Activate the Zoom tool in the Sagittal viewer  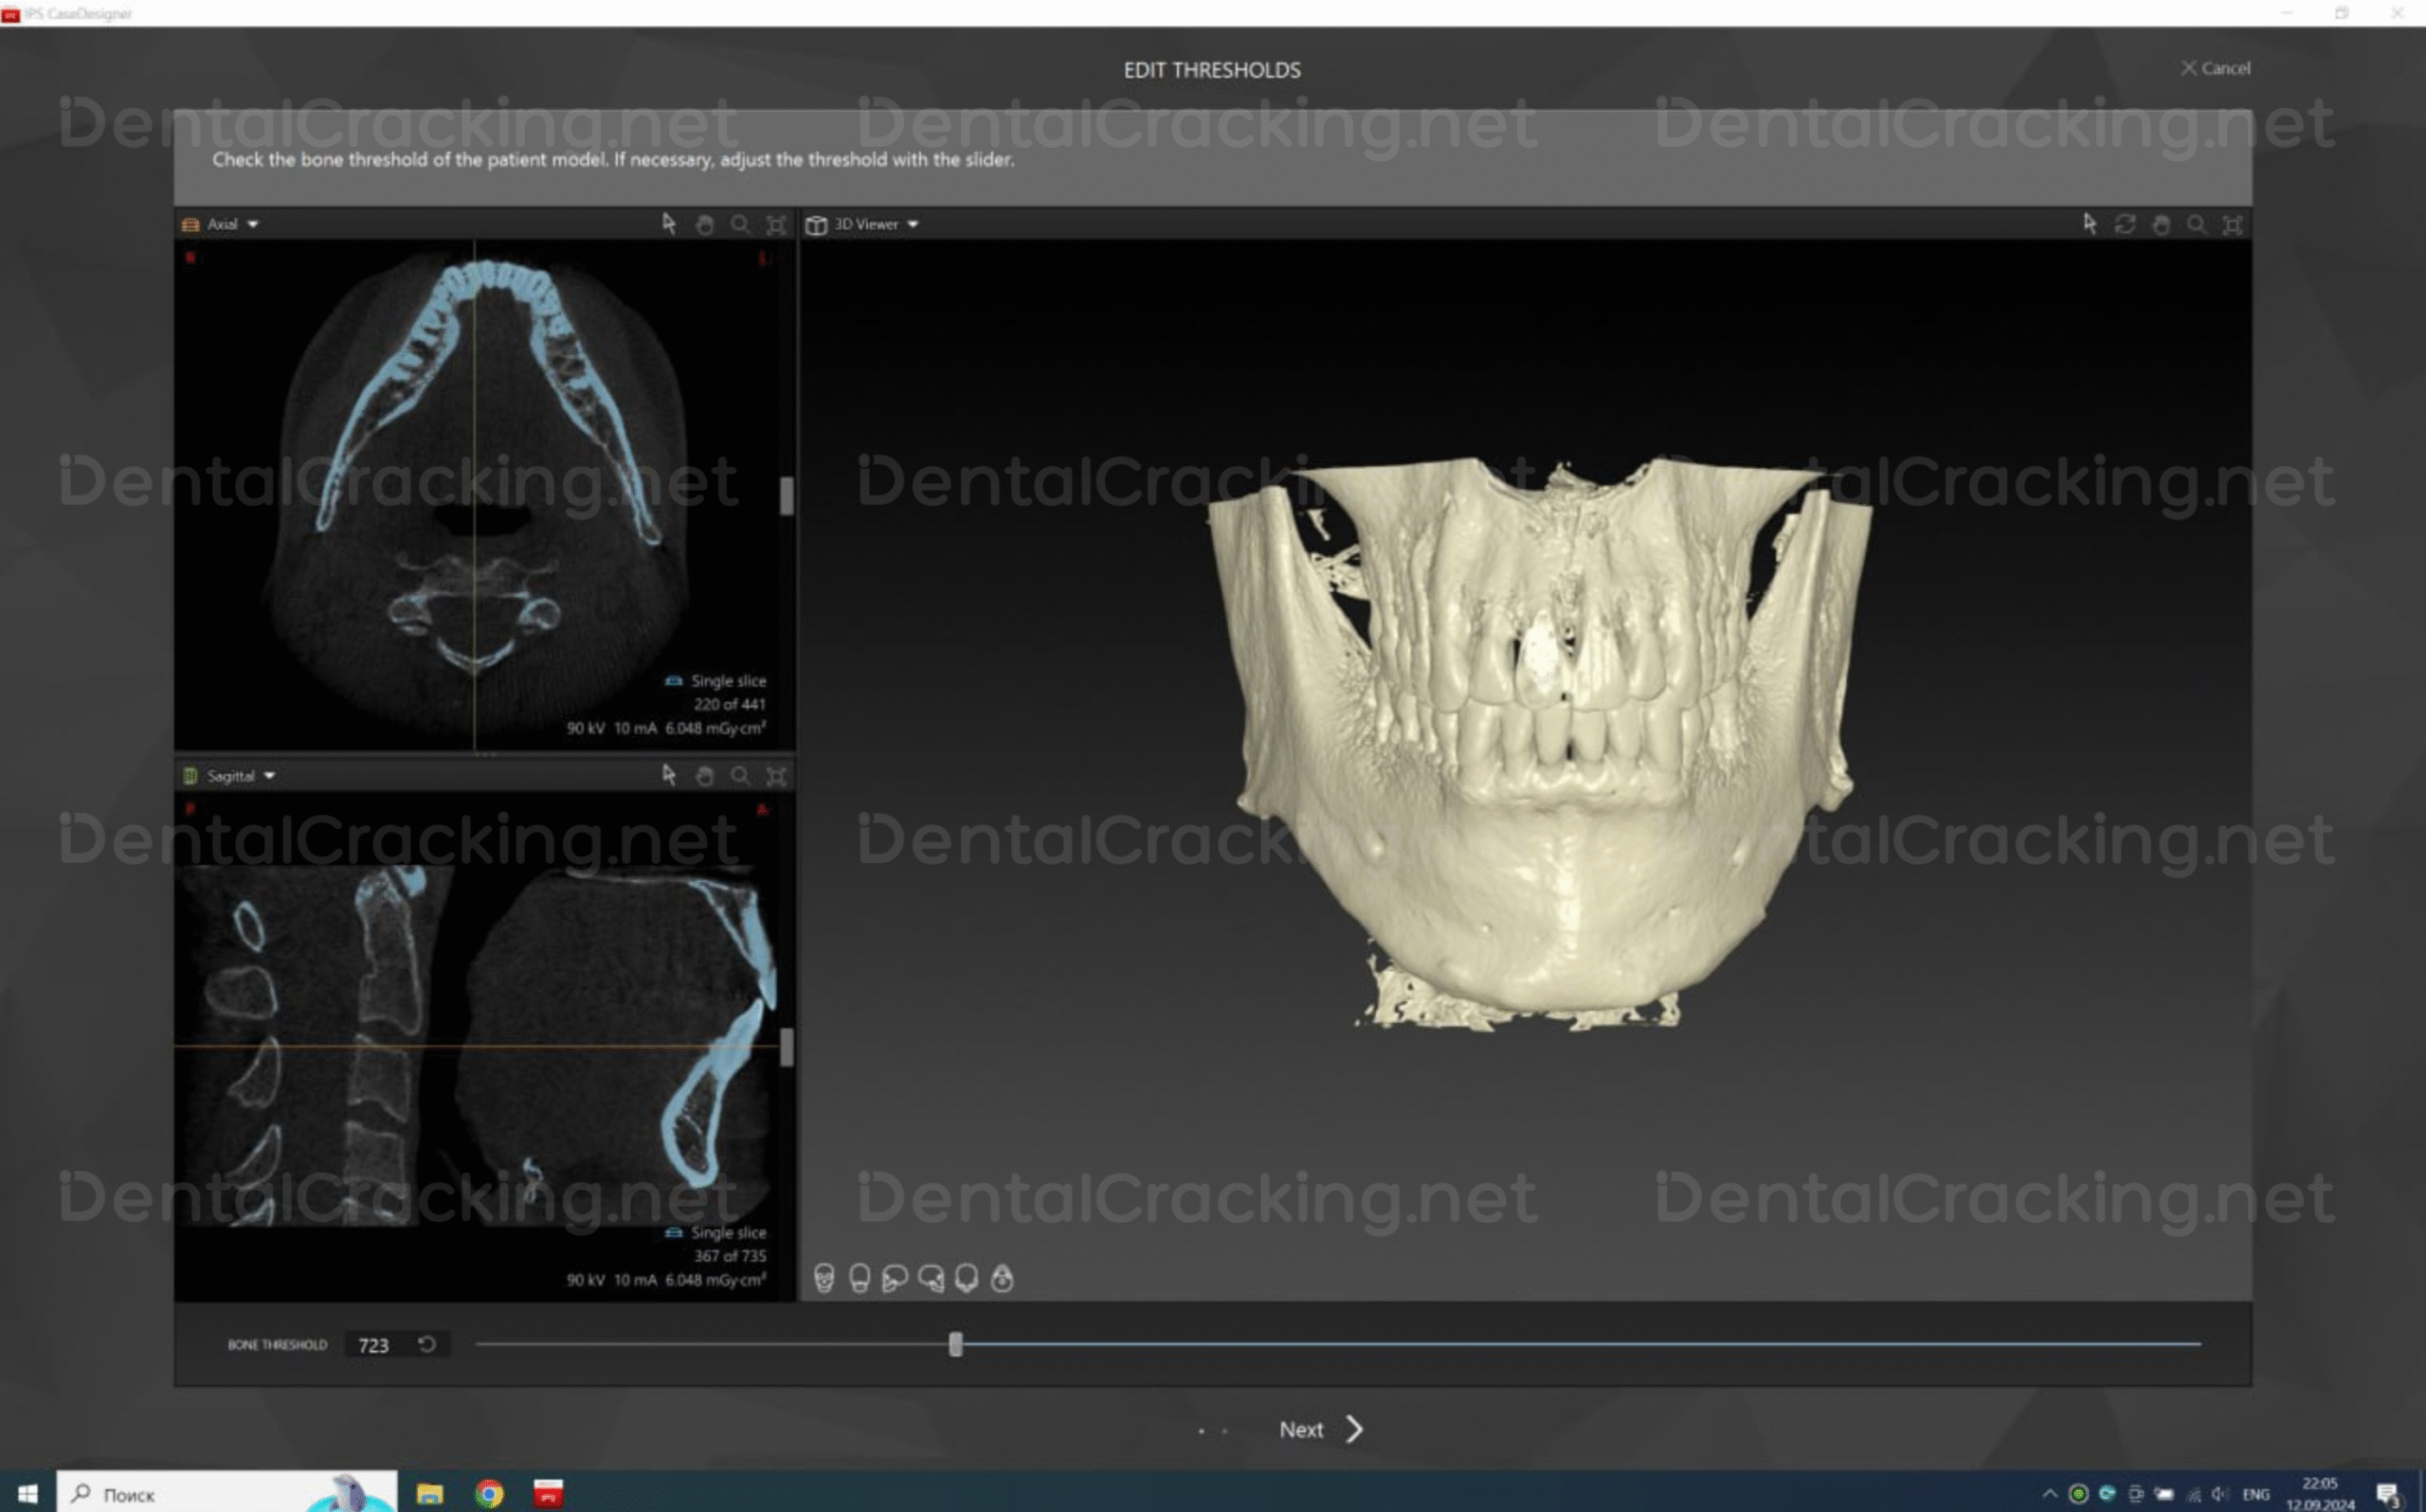[741, 775]
